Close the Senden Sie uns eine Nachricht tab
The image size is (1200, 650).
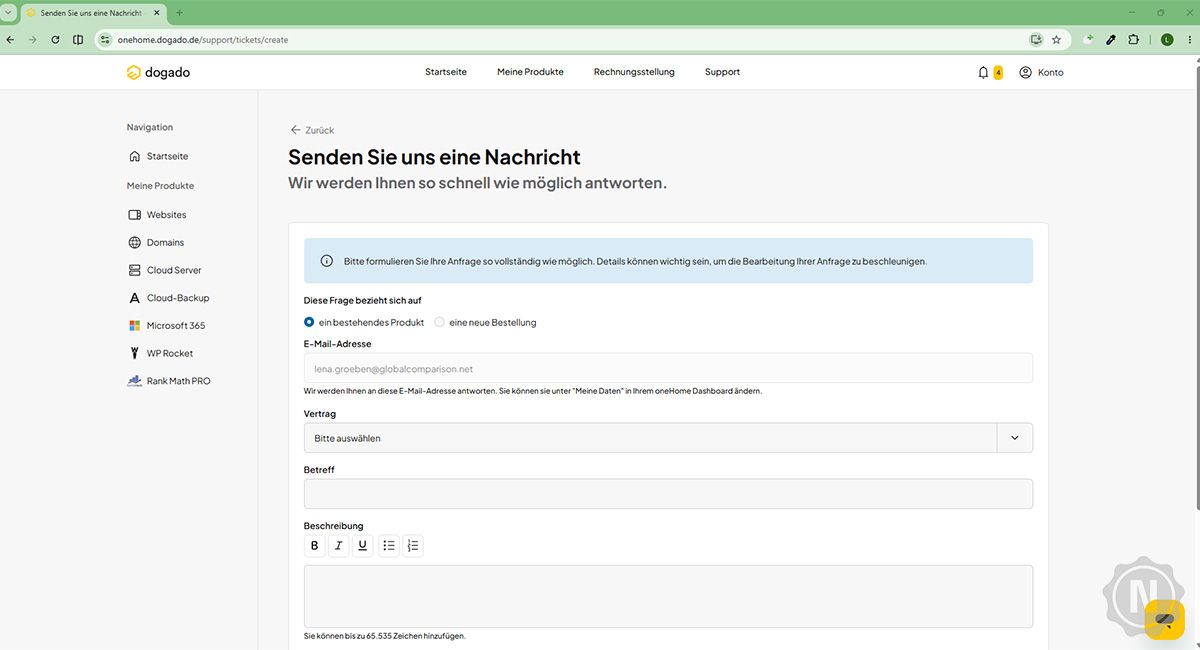point(156,13)
